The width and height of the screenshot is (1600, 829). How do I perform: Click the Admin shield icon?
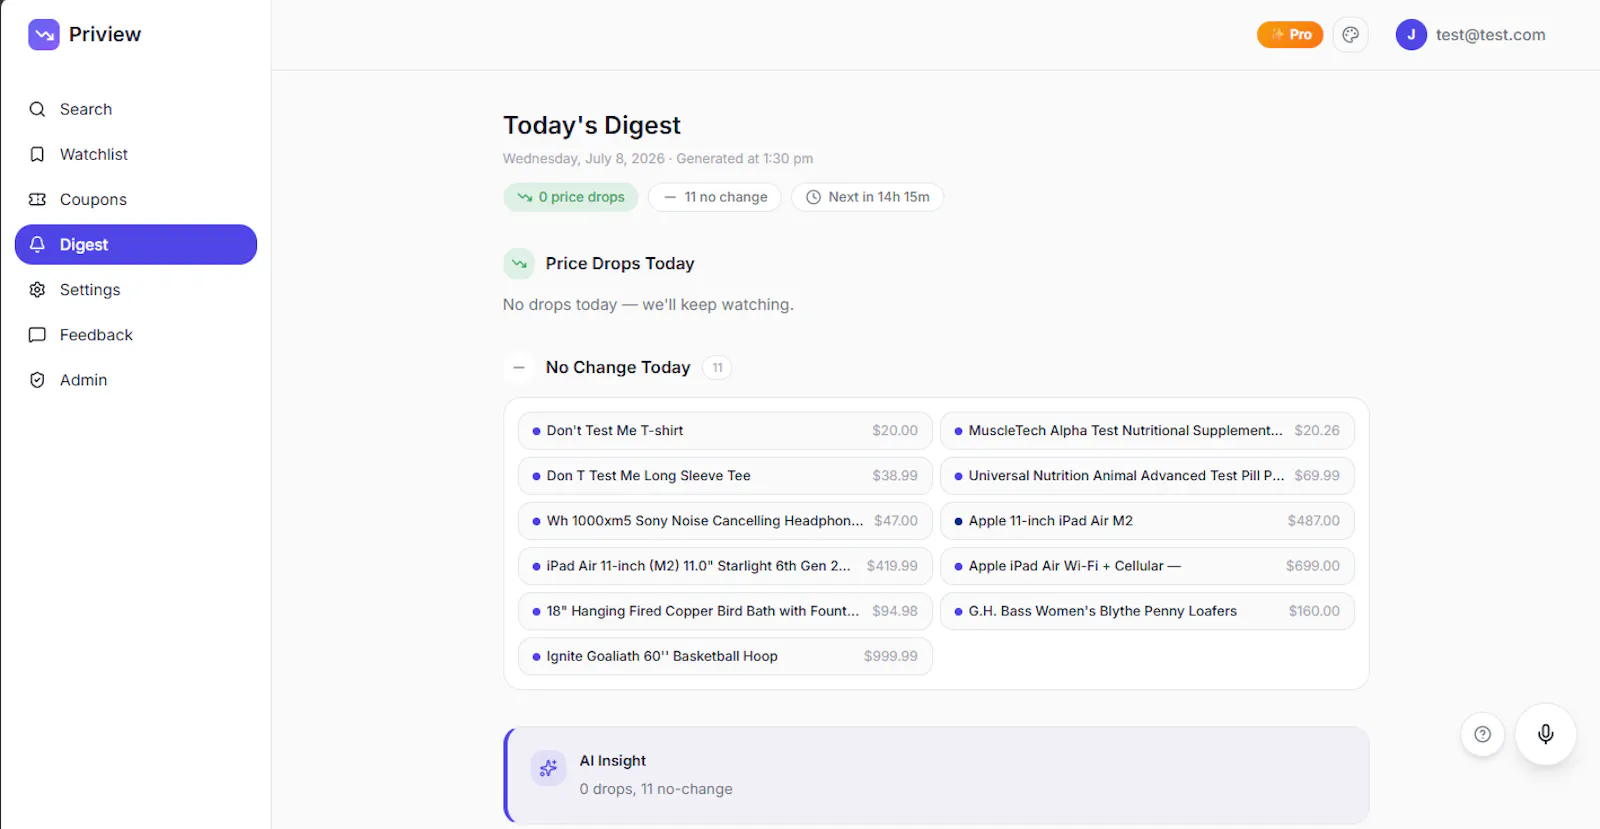(x=37, y=379)
